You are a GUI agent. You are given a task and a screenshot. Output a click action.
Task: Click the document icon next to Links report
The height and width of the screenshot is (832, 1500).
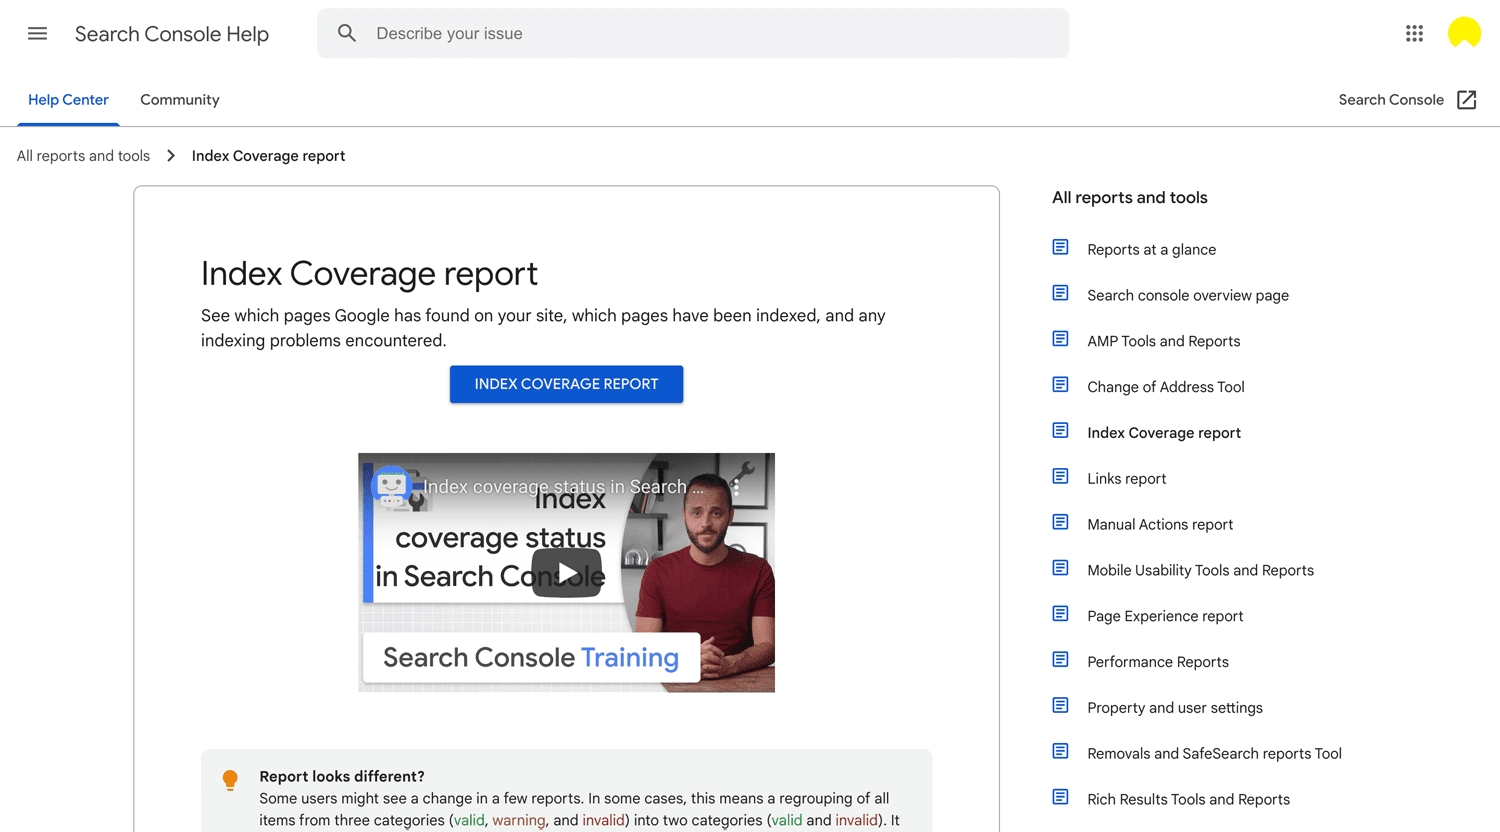point(1061,477)
